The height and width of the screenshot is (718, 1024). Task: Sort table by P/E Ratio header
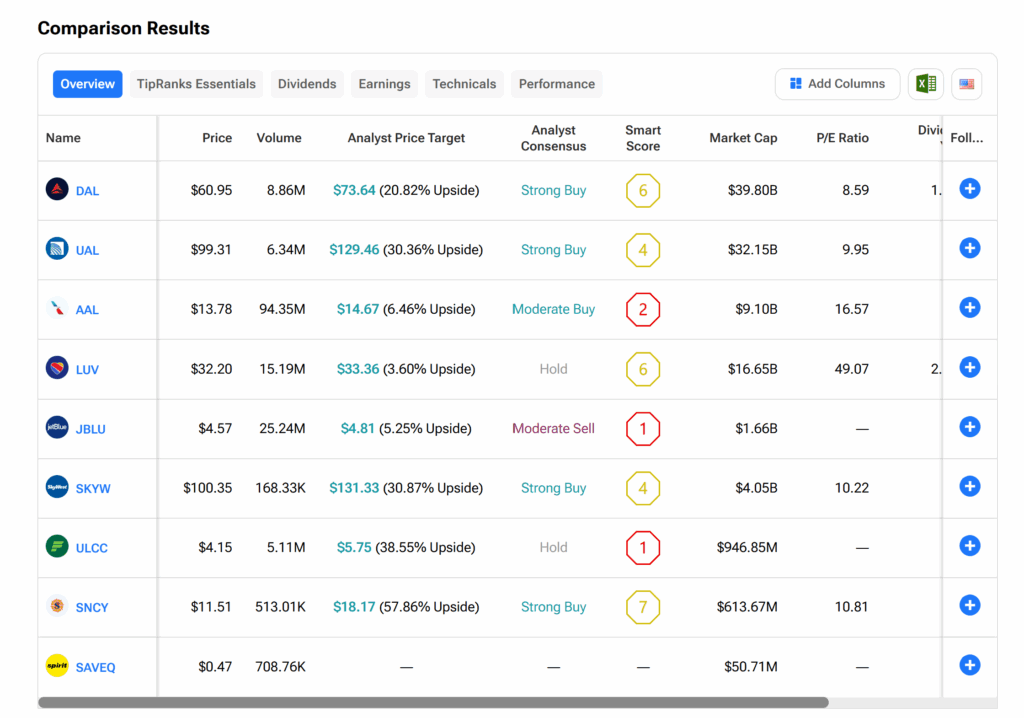click(x=842, y=138)
